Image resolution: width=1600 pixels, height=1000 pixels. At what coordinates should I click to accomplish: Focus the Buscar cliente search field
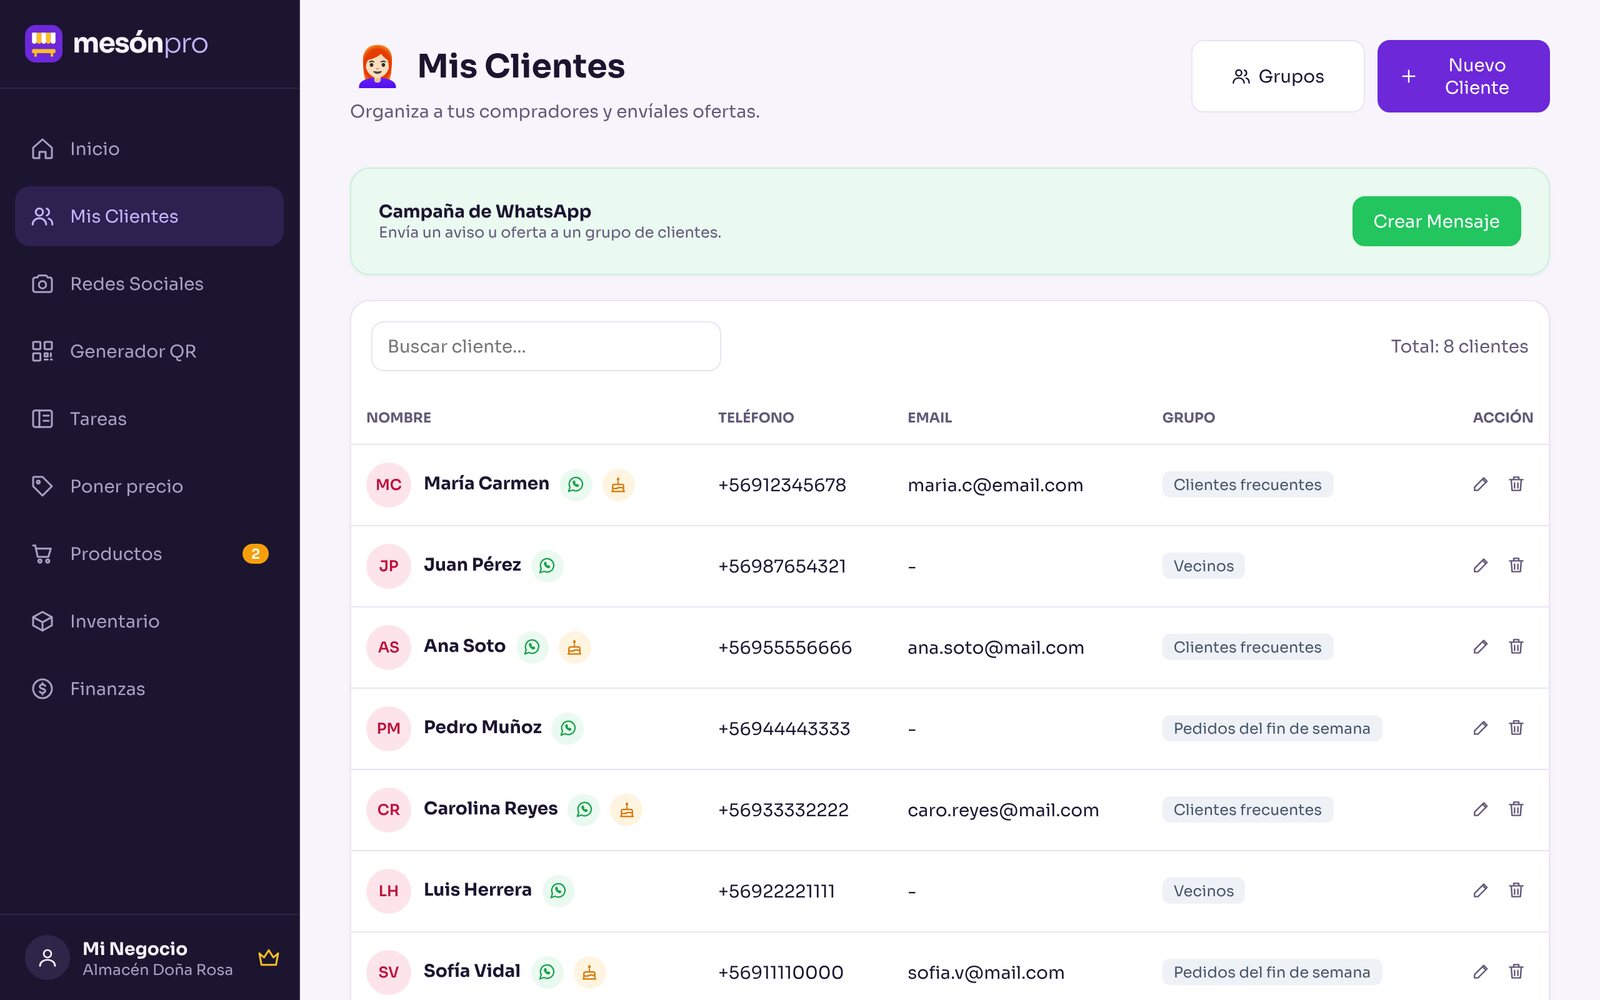(546, 346)
